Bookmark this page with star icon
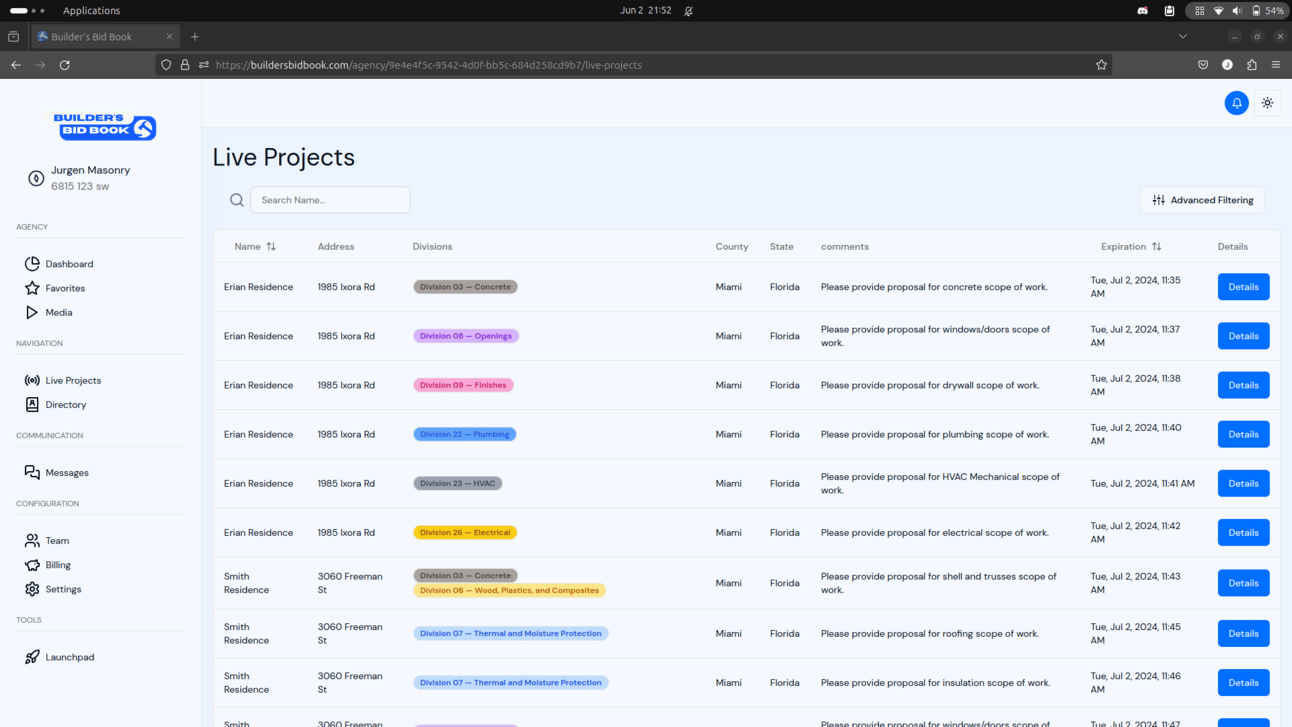 tap(1101, 65)
